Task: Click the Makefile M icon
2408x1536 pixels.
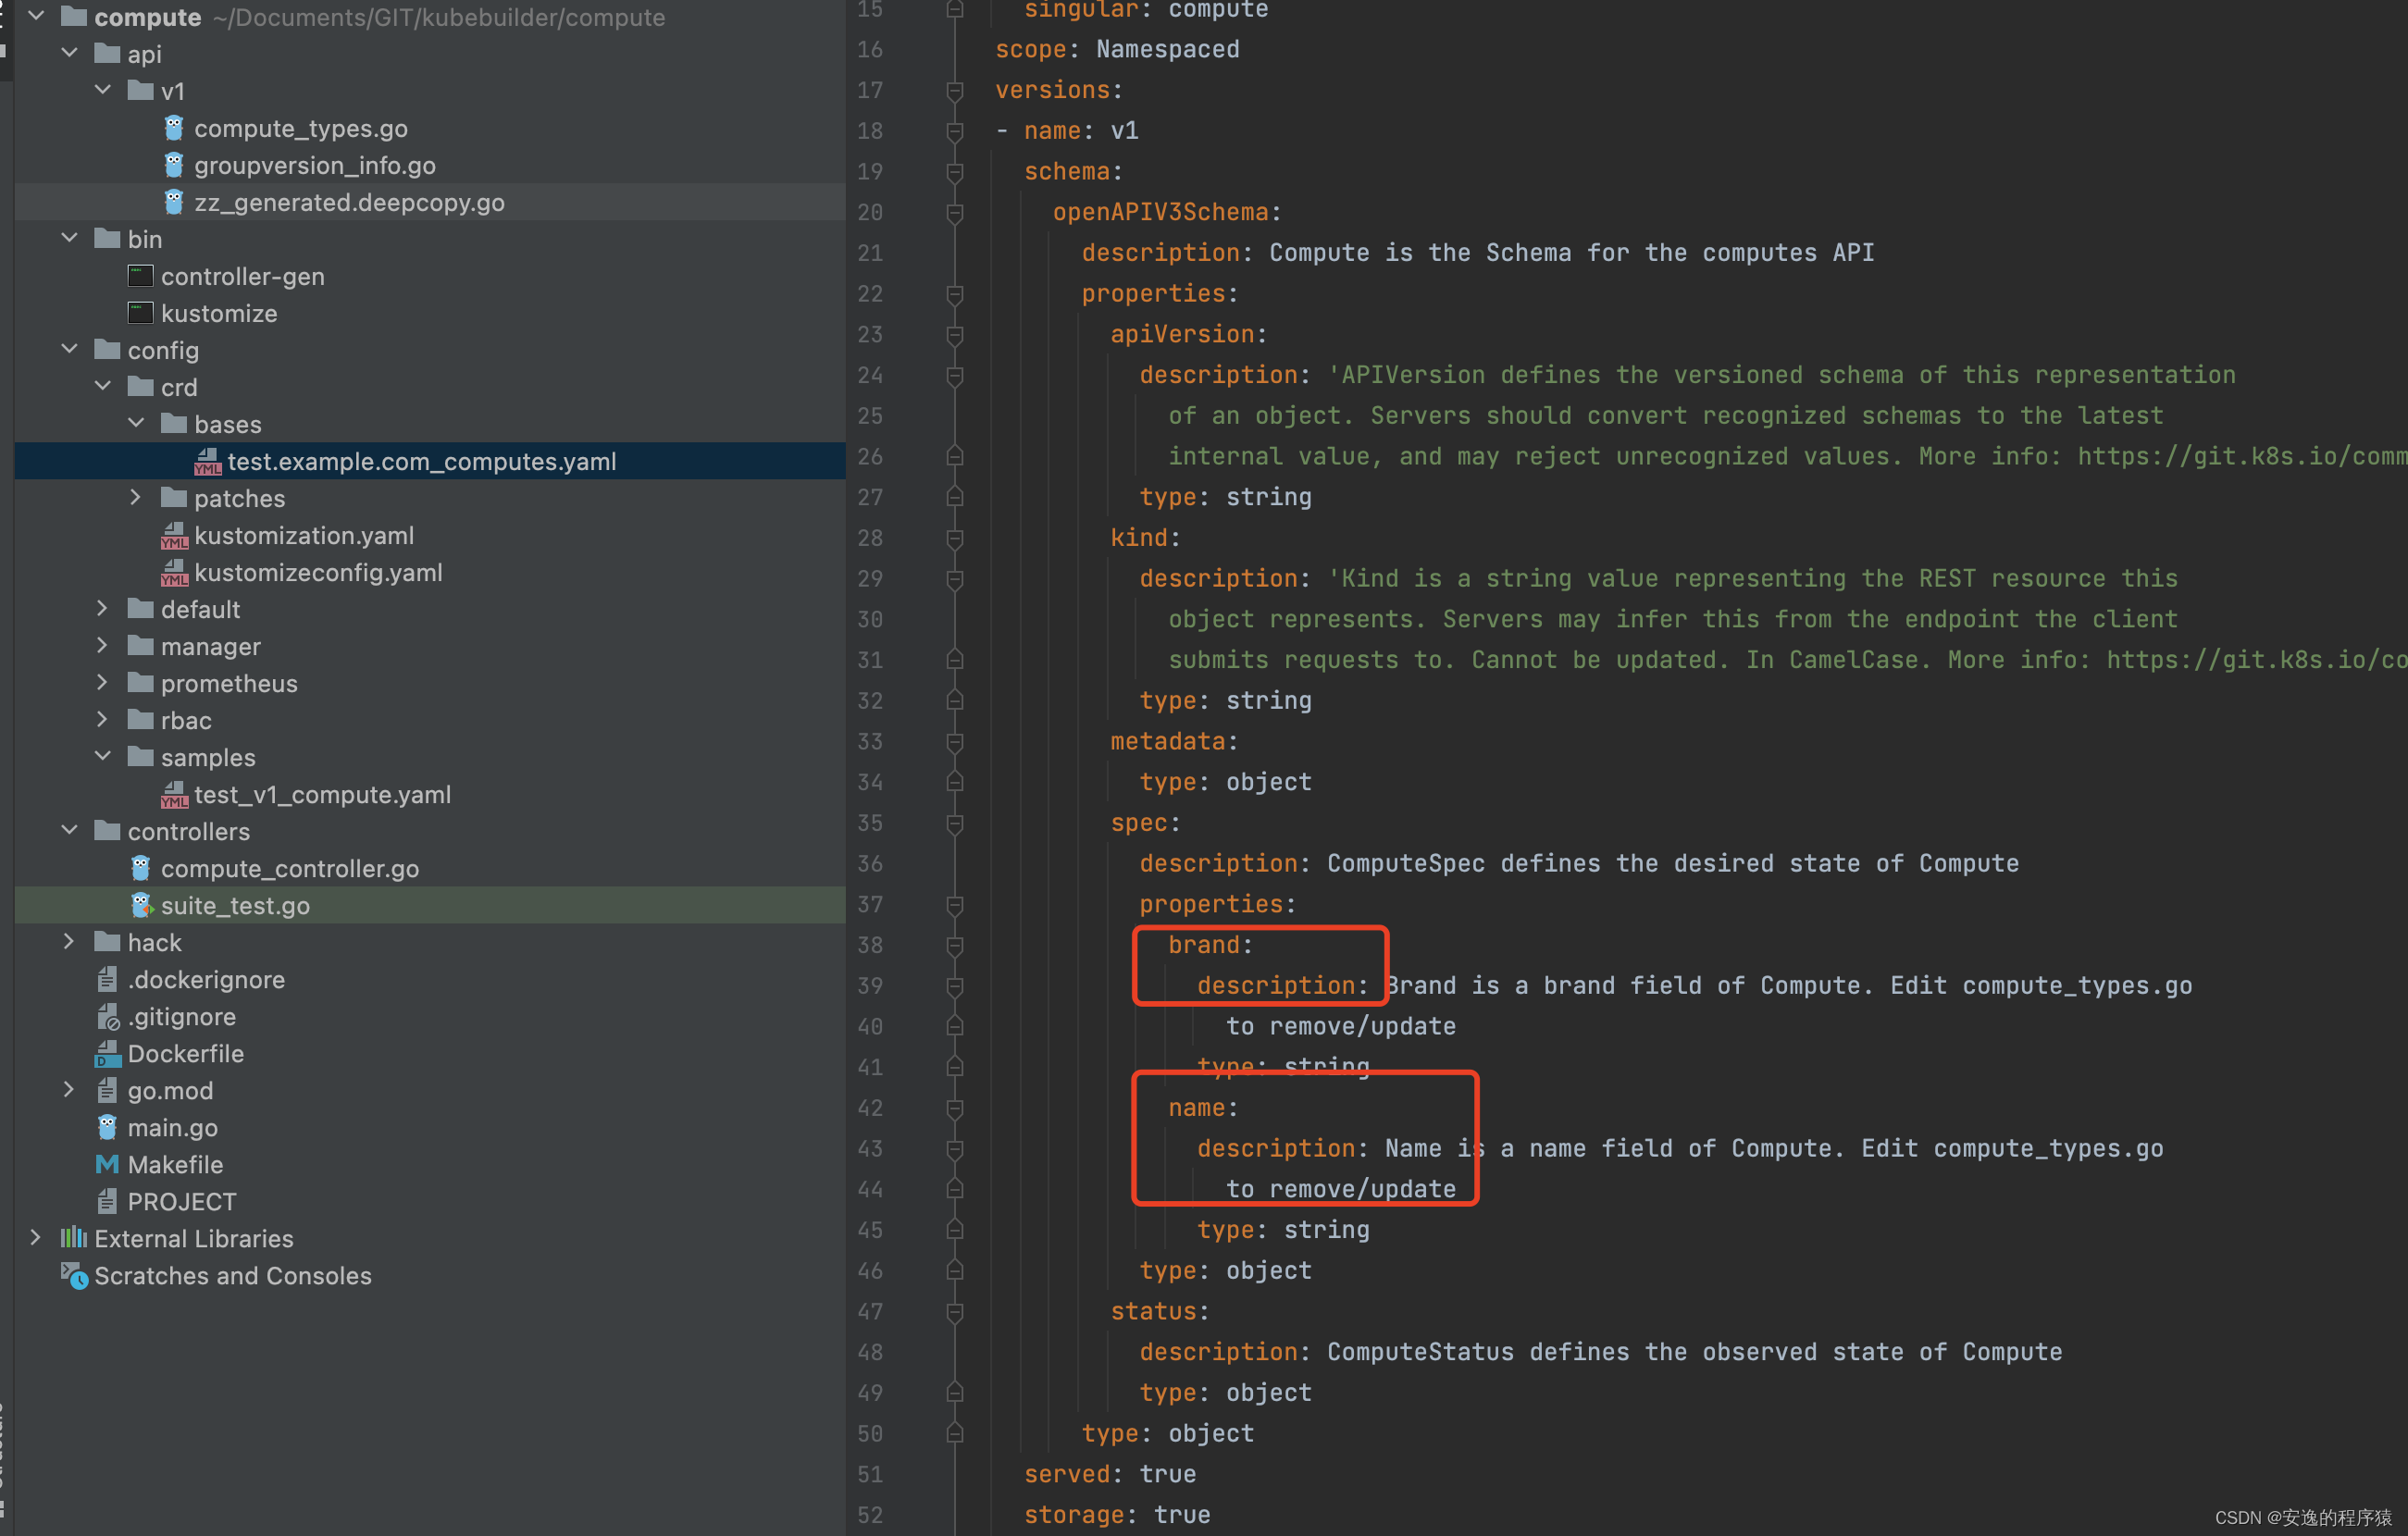Action: (x=107, y=1165)
